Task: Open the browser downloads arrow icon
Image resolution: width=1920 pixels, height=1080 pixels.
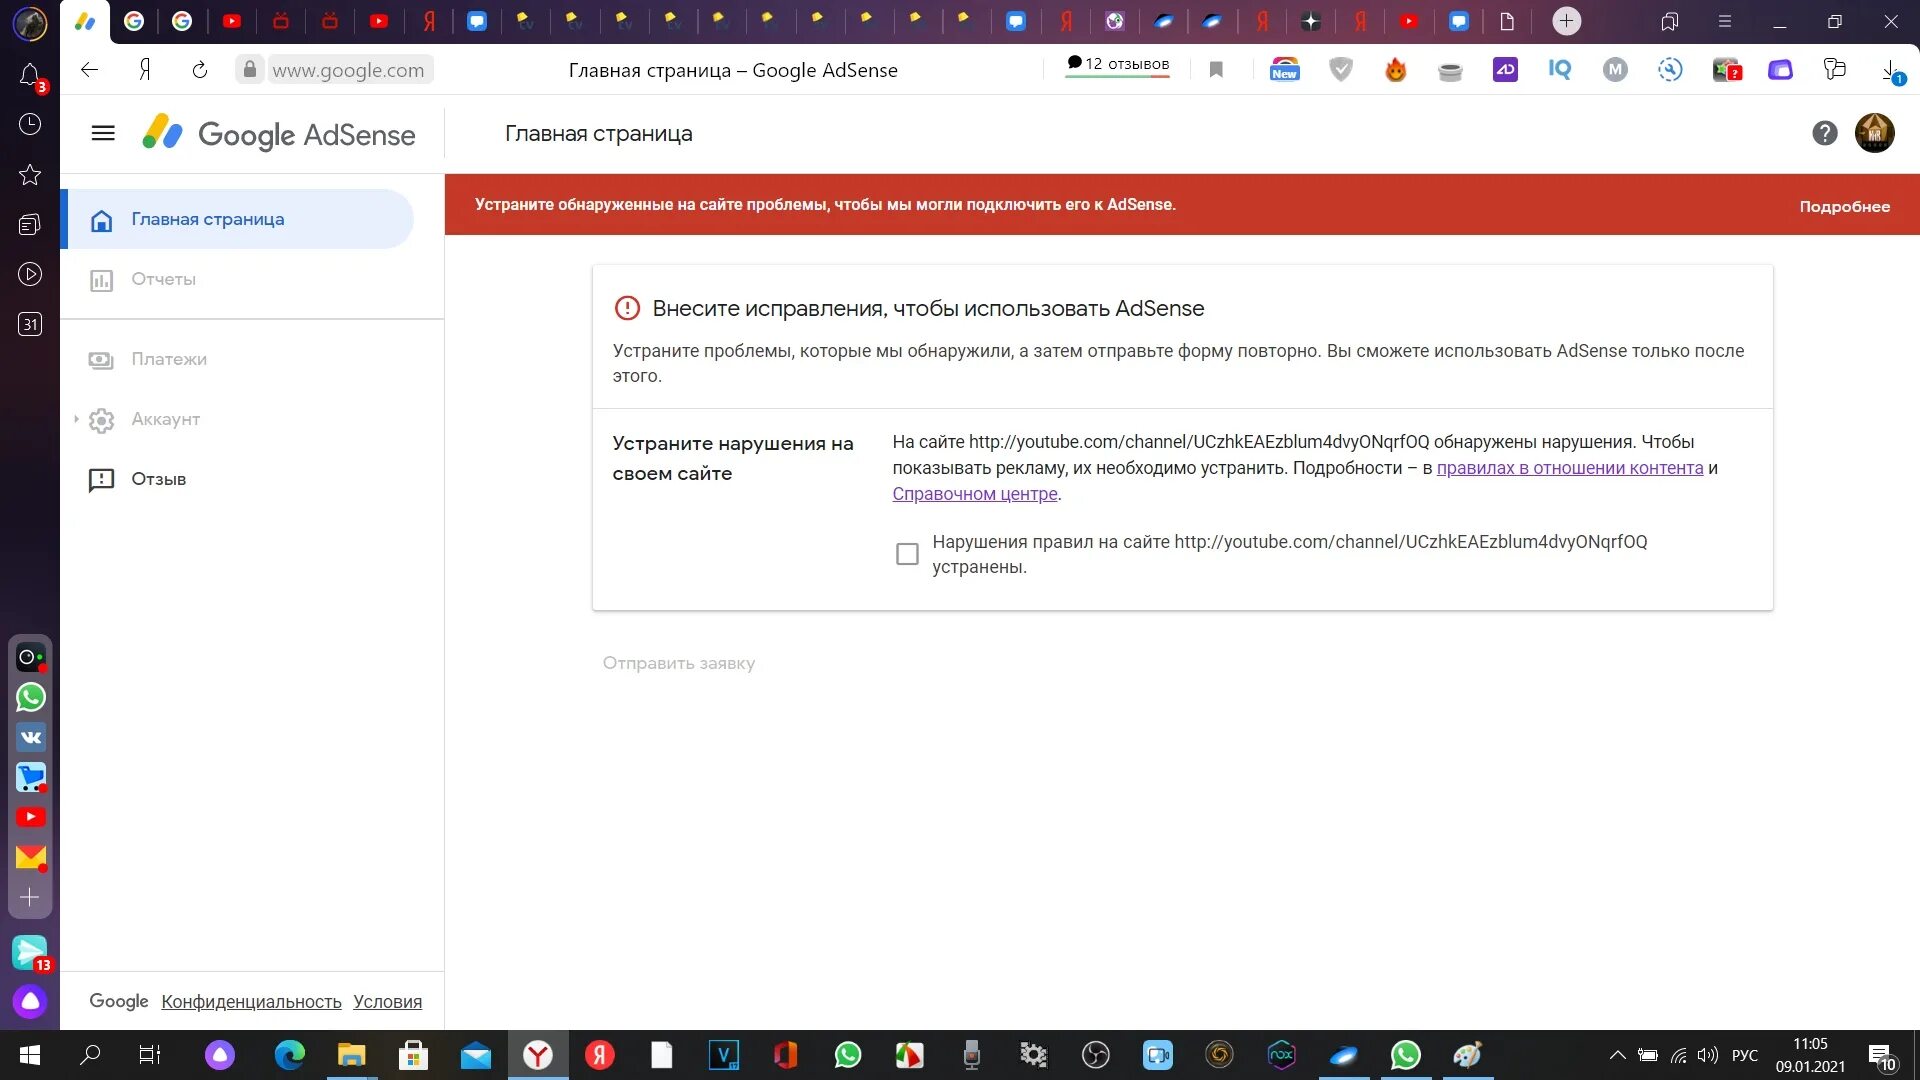Action: [1890, 70]
